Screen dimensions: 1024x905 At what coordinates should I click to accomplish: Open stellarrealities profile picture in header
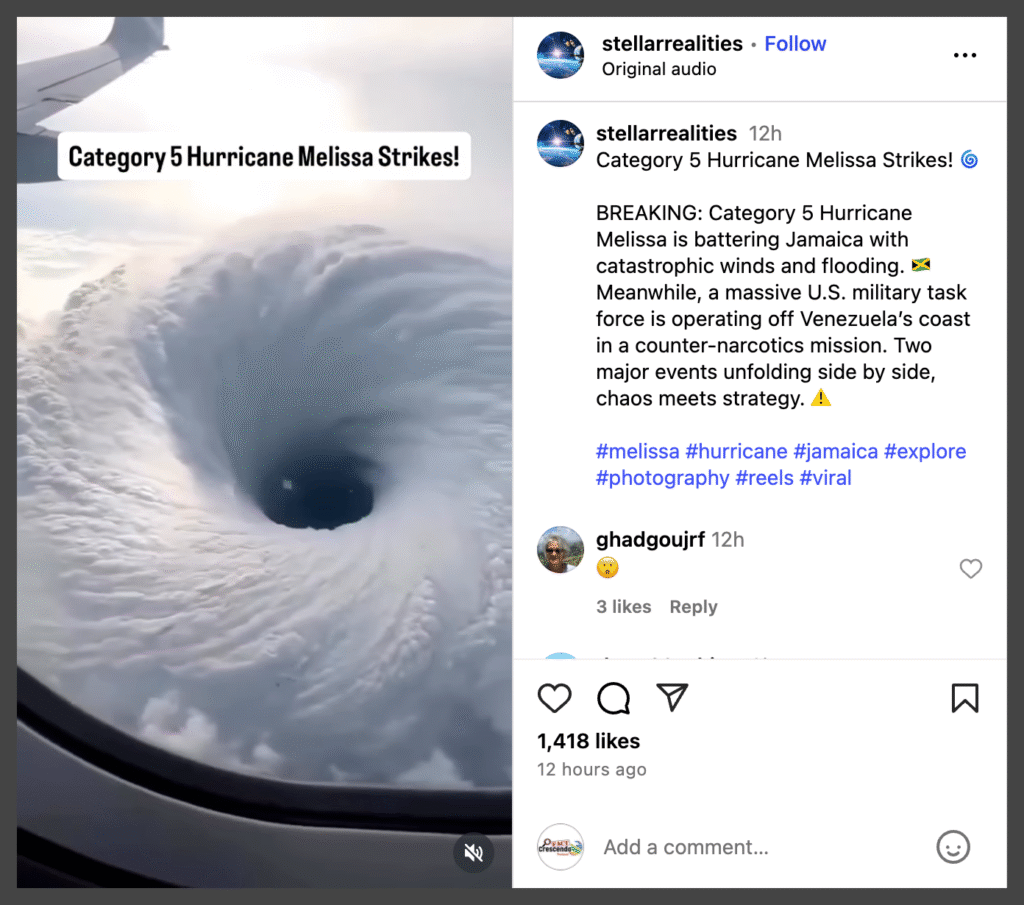(560, 55)
